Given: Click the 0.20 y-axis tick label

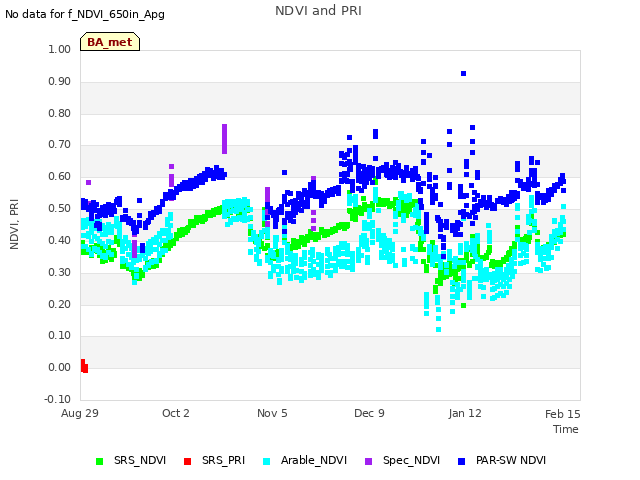Looking at the screenshot, I should pos(60,304).
